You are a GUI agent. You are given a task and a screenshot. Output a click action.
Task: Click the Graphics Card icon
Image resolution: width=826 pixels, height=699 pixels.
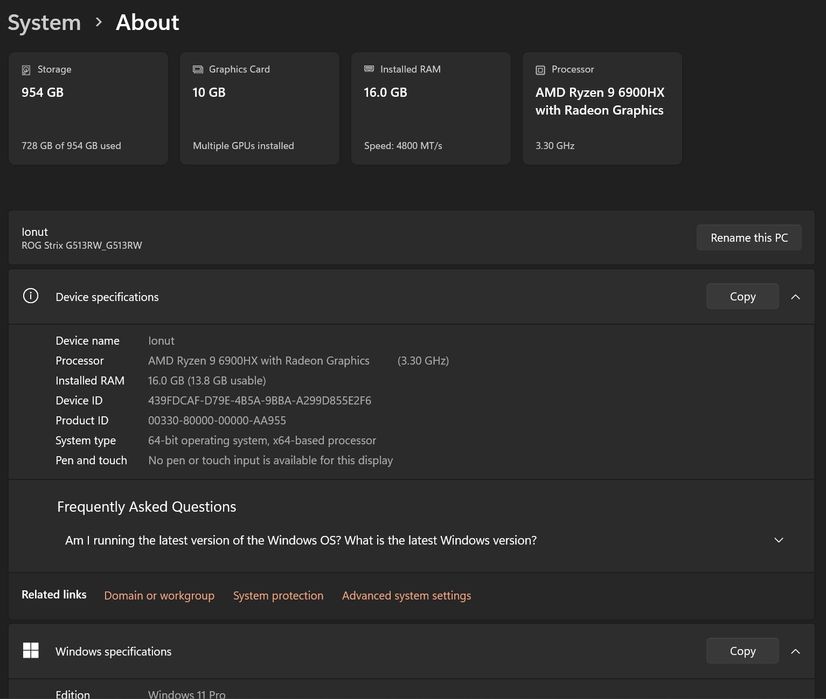pos(198,70)
